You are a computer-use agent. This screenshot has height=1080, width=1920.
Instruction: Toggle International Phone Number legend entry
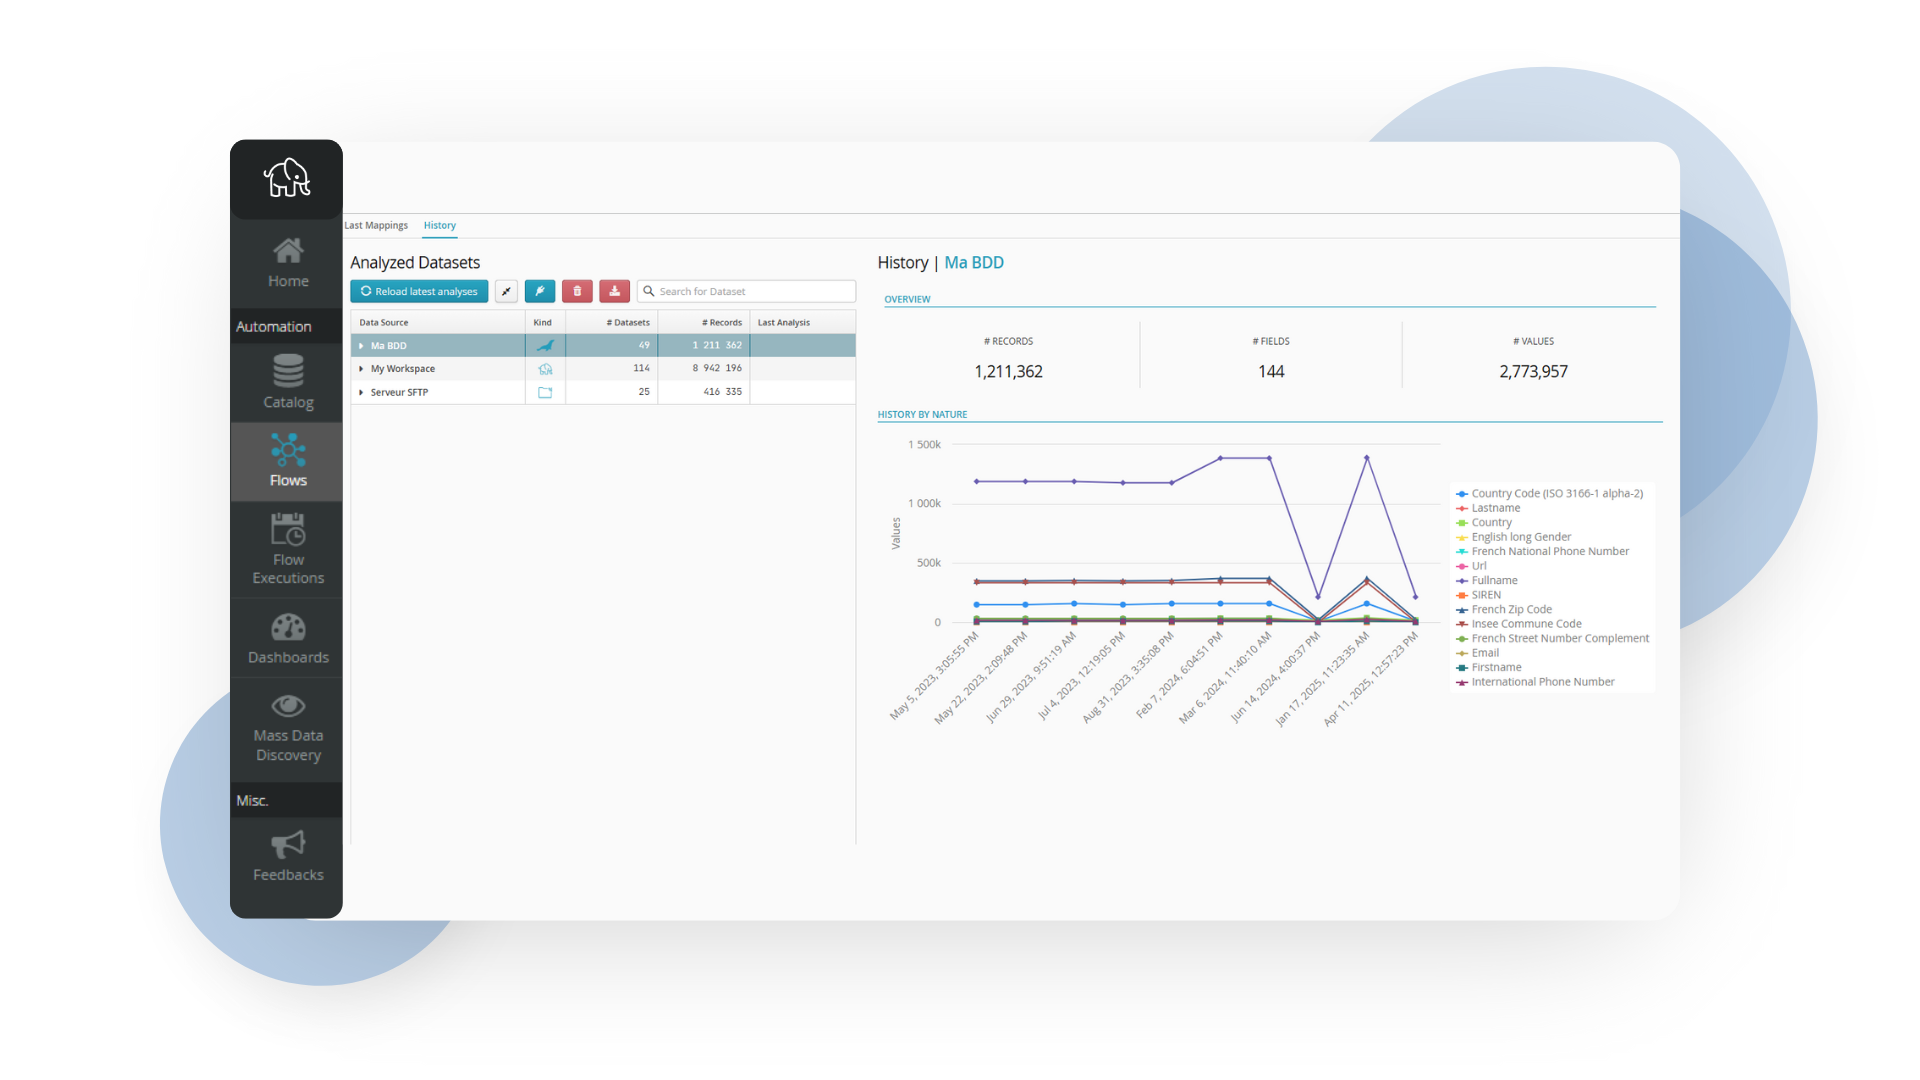(x=1536, y=682)
